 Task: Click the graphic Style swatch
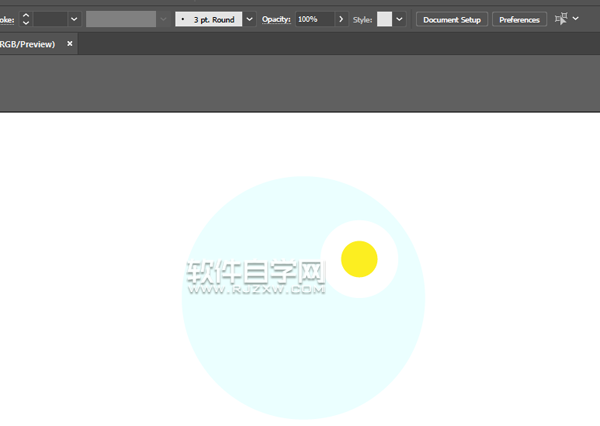(x=384, y=19)
